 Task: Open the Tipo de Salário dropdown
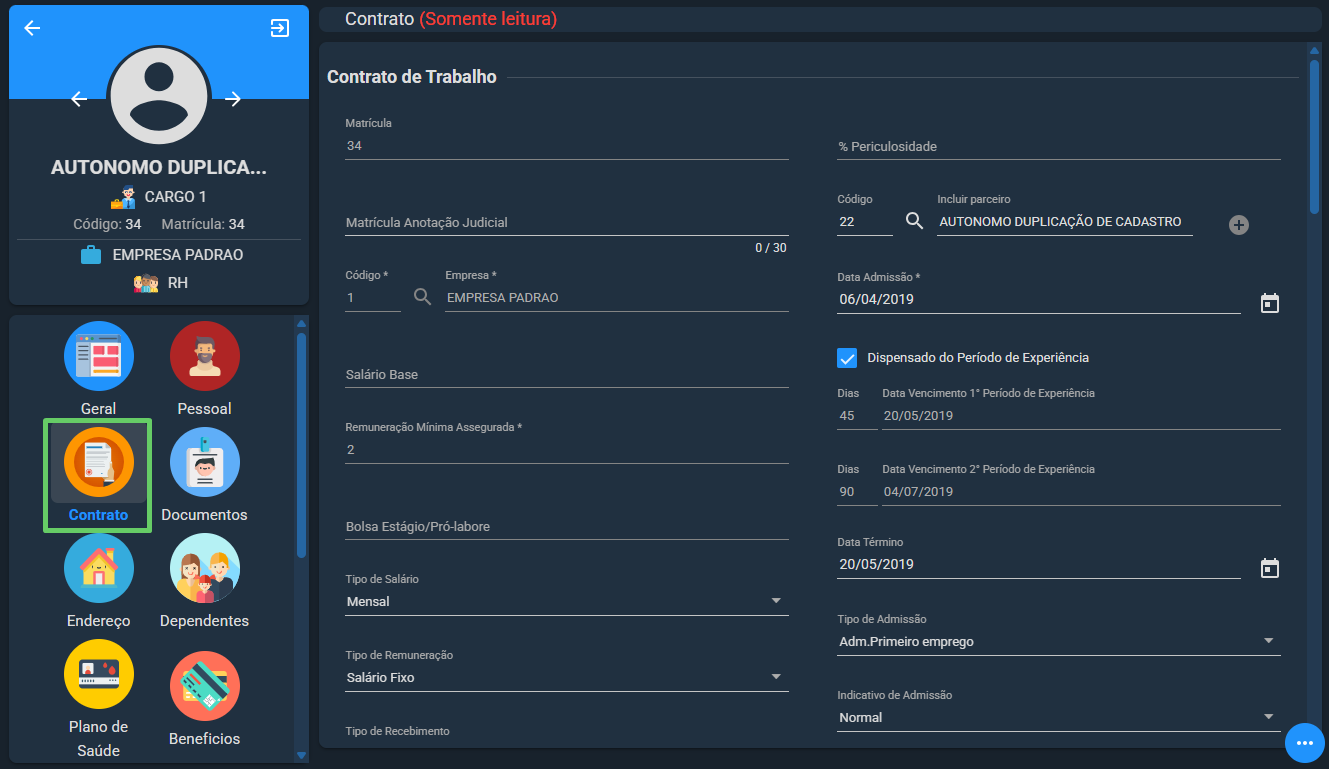tap(567, 601)
